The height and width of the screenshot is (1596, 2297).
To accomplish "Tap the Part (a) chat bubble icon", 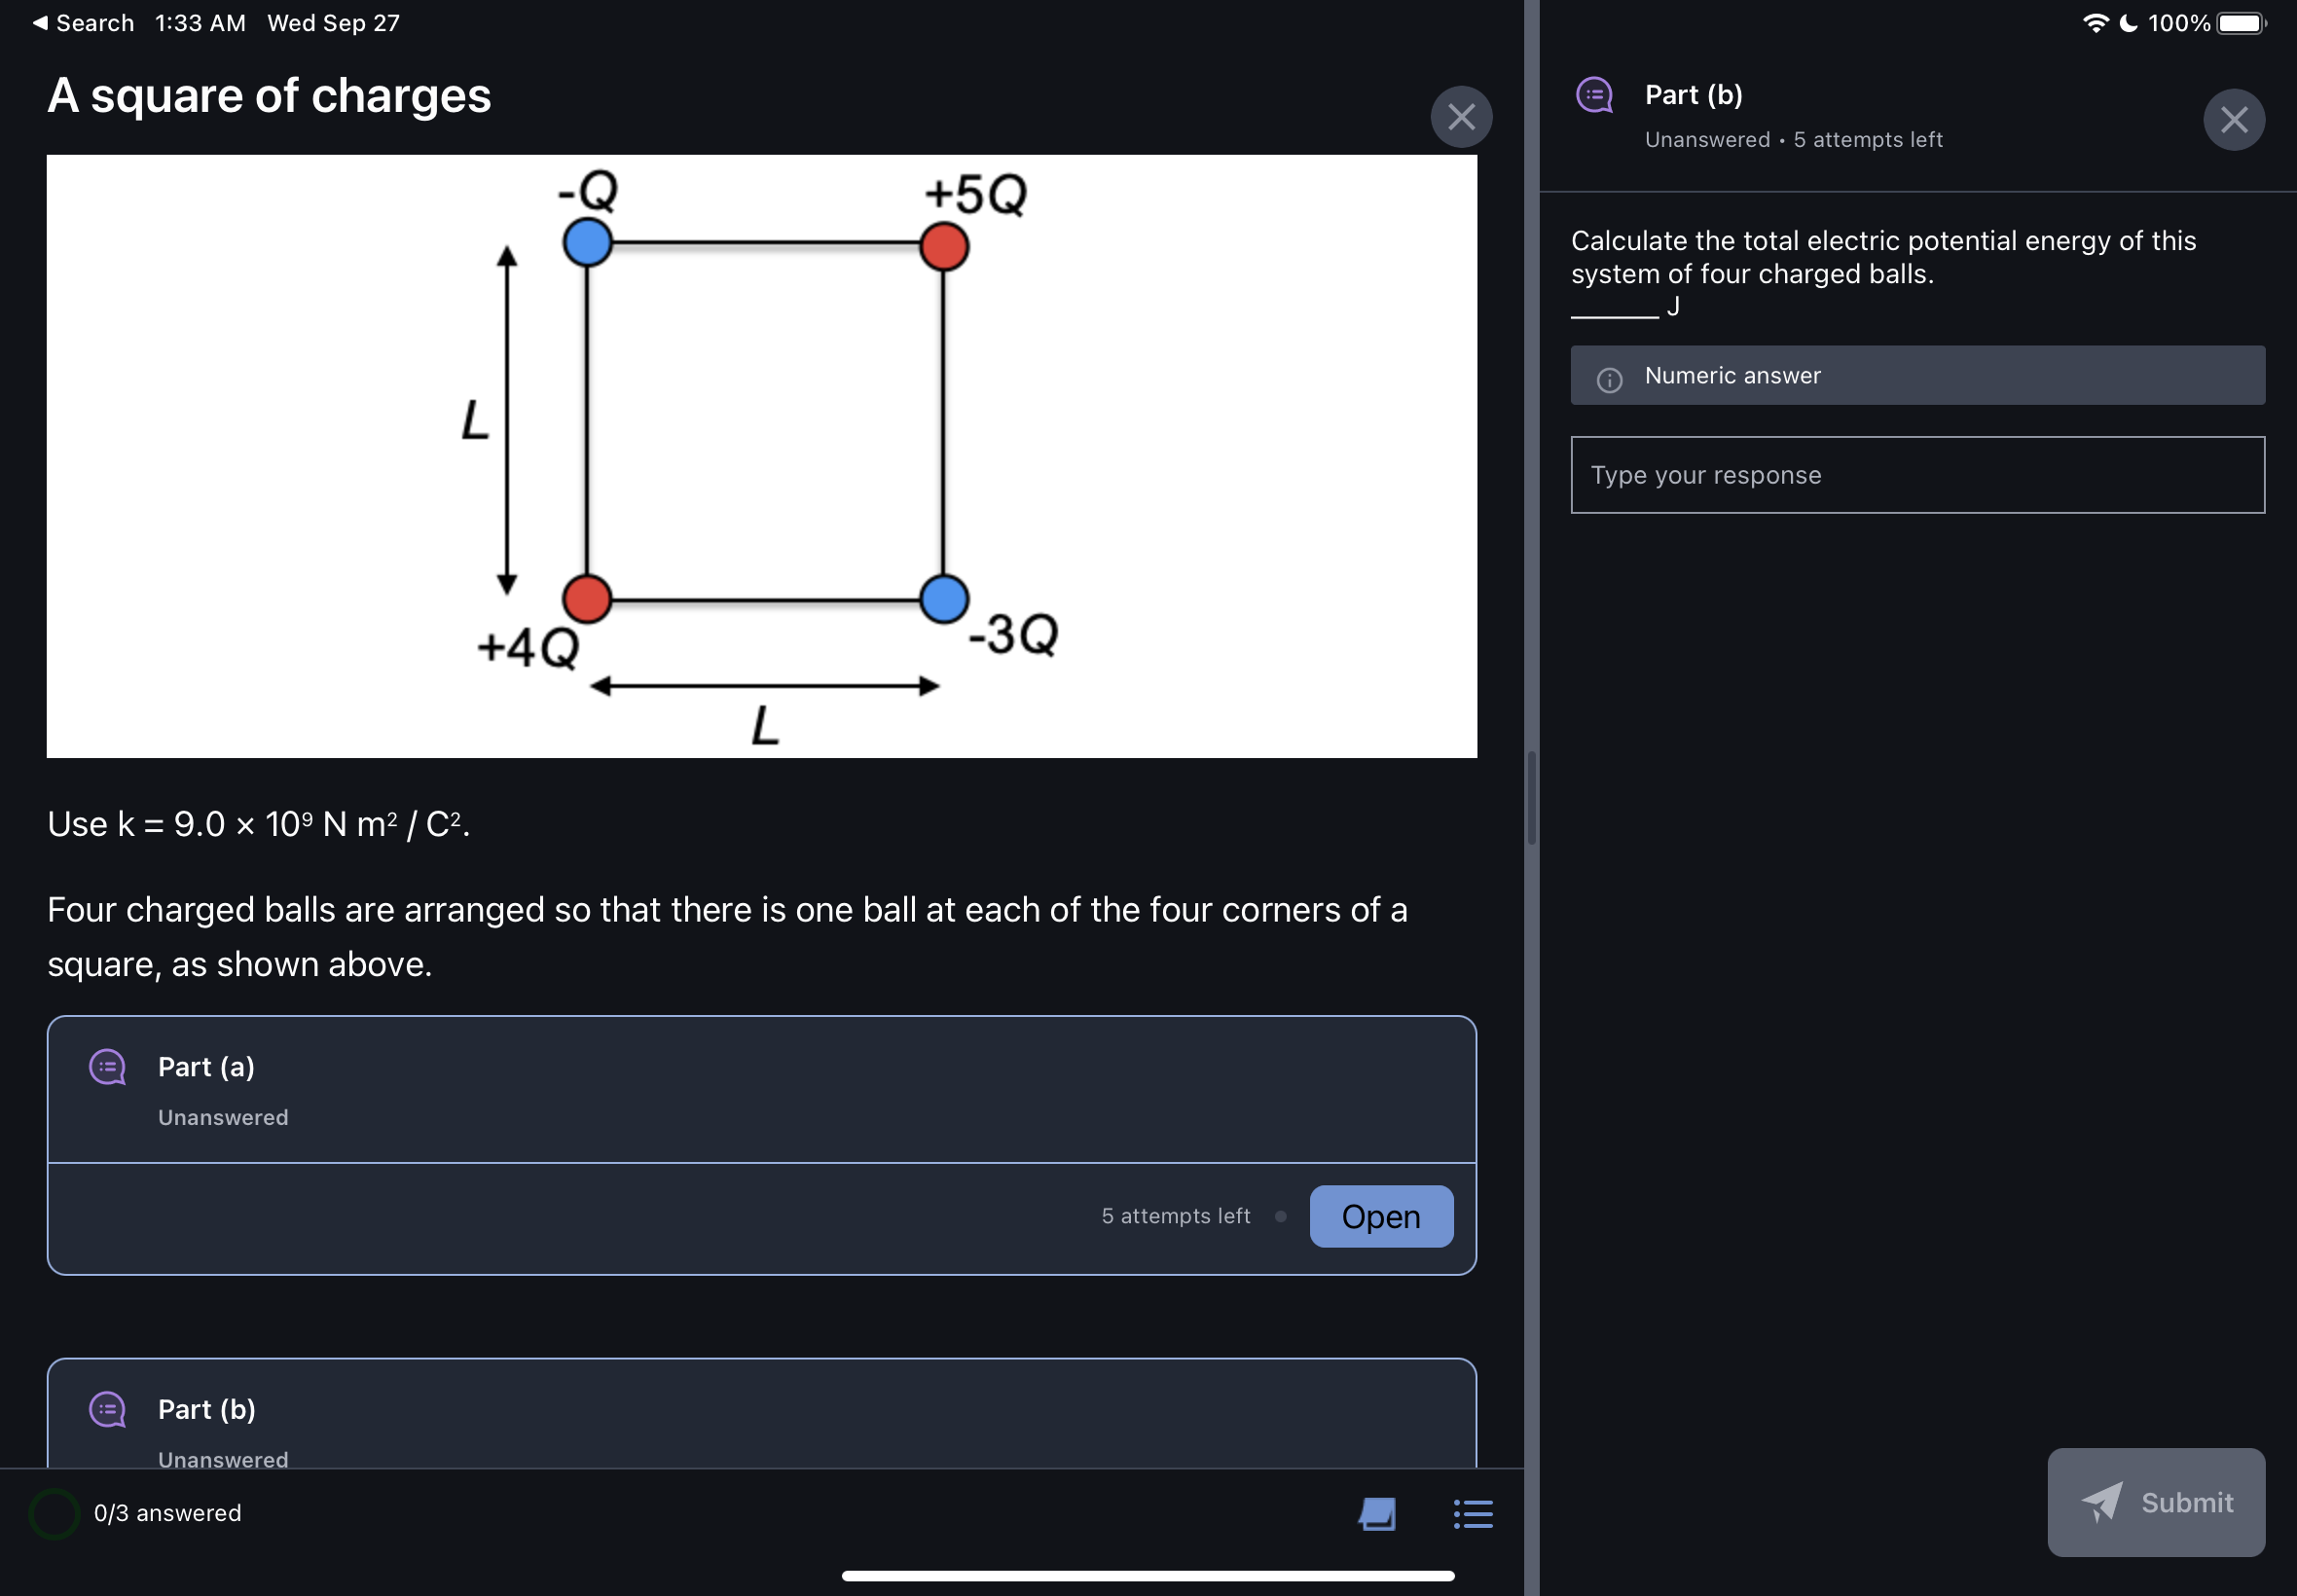I will click(x=108, y=1067).
